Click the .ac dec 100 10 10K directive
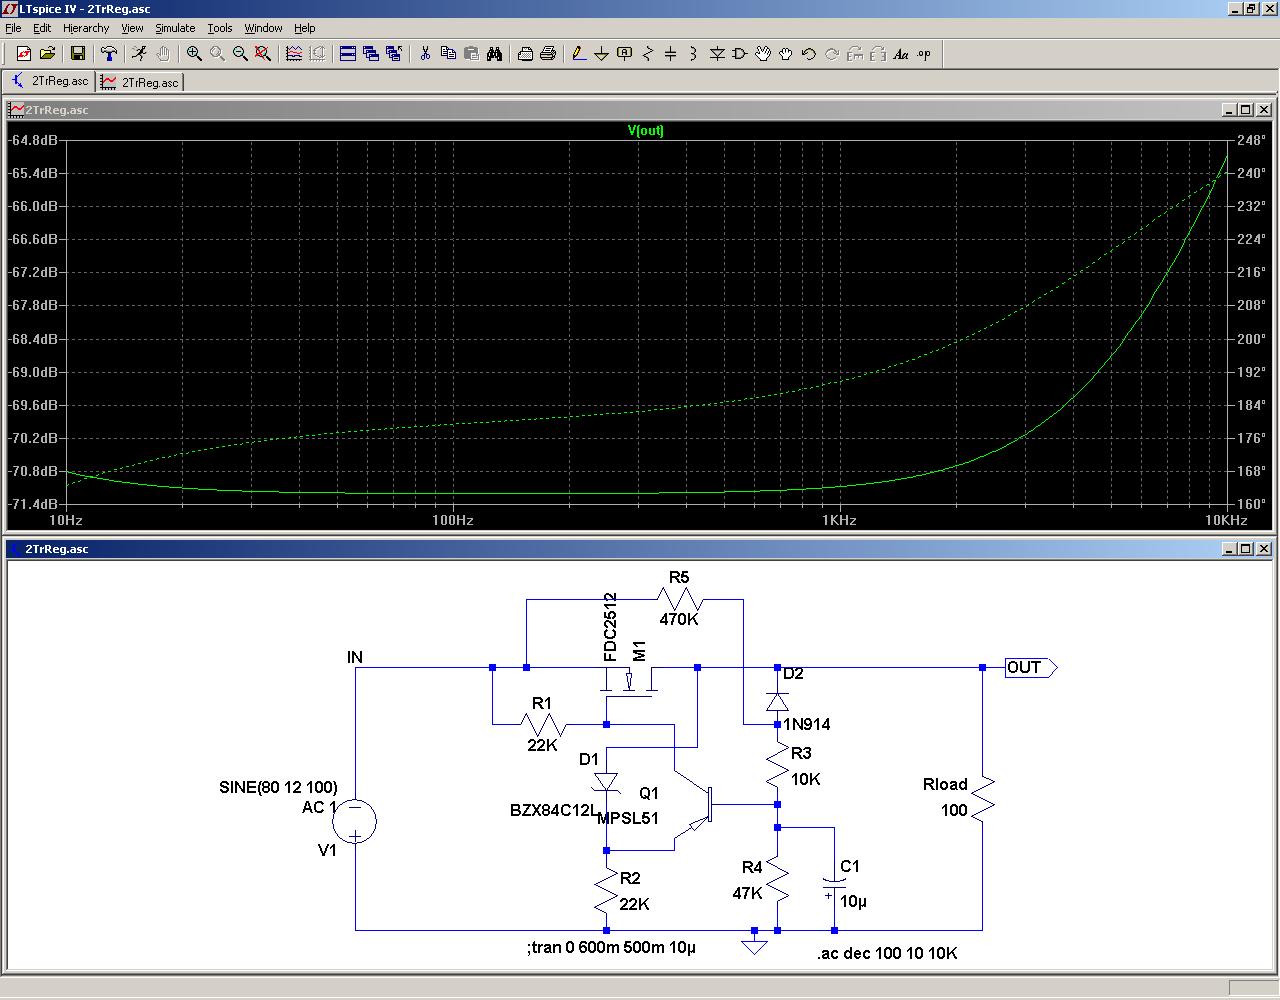 click(887, 953)
